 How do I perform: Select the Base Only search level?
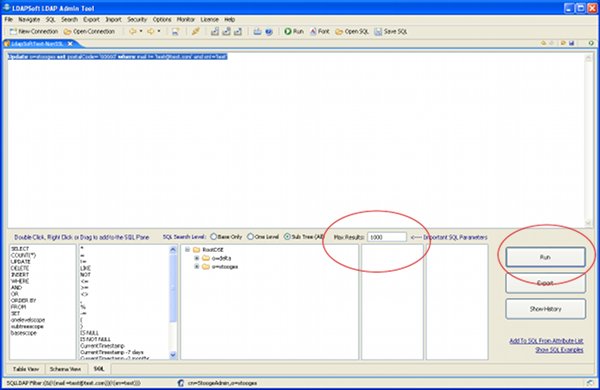pyautogui.click(x=214, y=237)
